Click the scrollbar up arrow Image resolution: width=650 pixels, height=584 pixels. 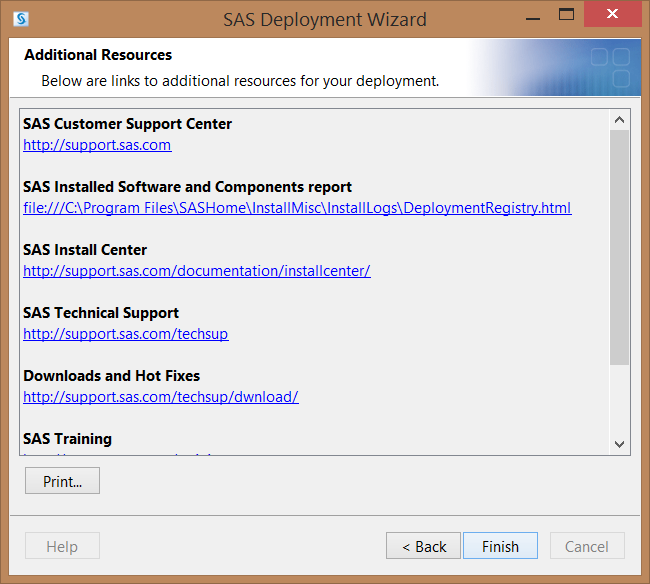(x=619, y=120)
